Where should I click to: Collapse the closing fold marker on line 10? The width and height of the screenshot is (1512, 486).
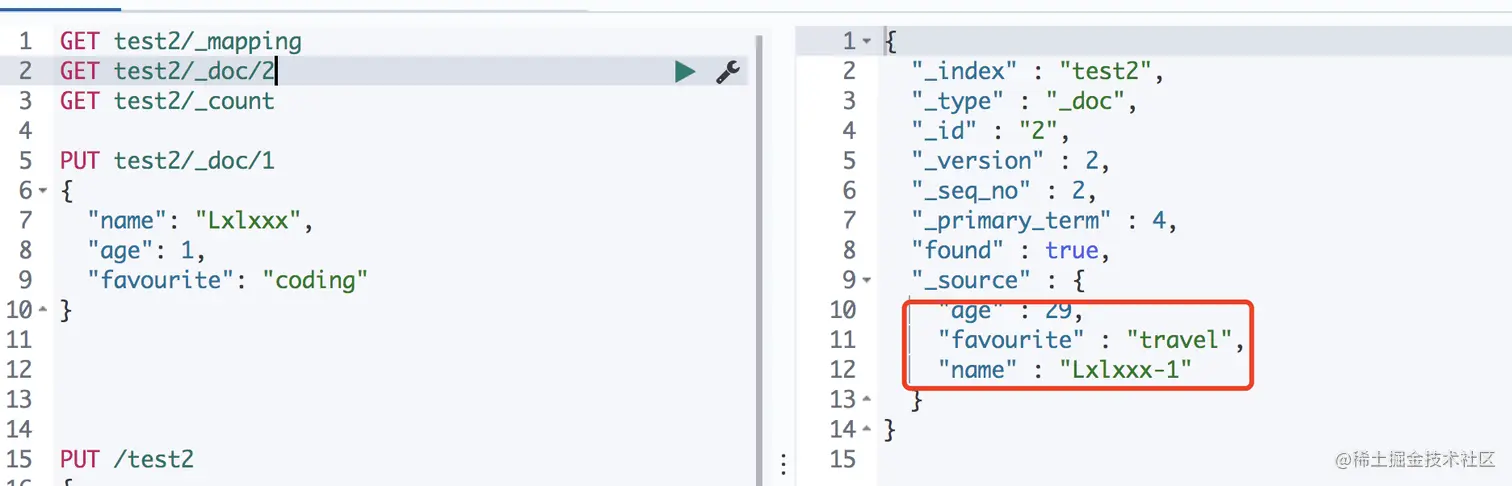43,310
